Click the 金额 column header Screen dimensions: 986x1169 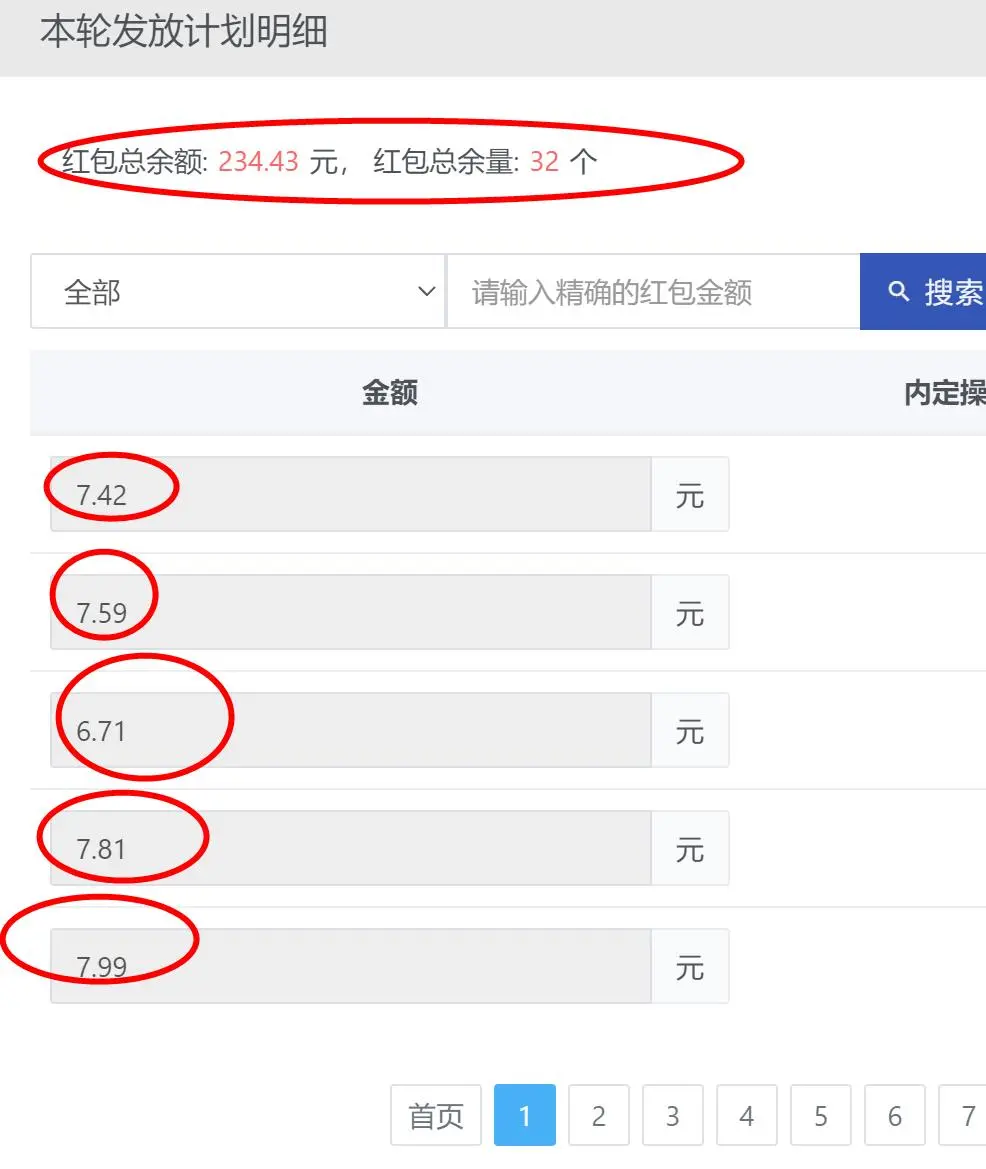click(x=389, y=393)
